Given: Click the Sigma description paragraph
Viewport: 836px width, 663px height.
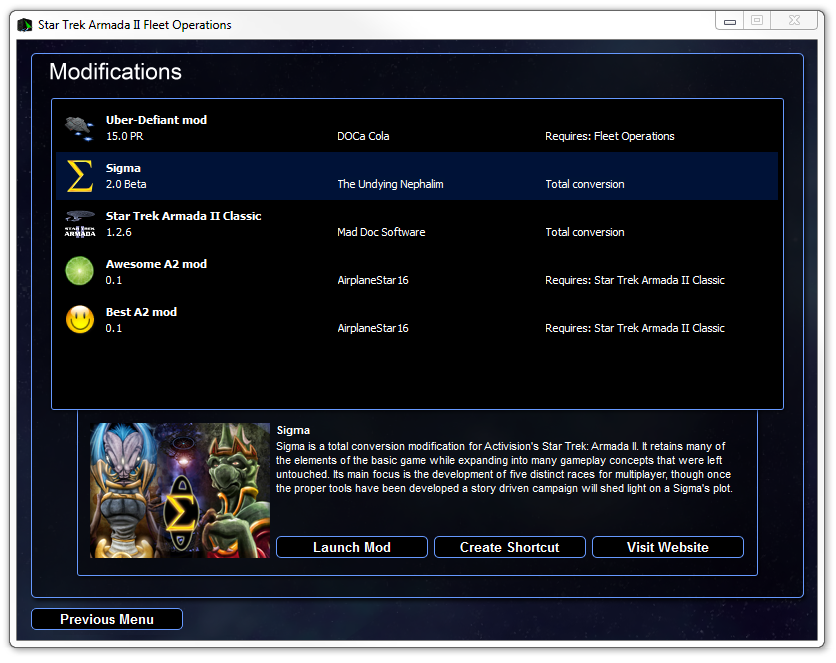Looking at the screenshot, I should pos(504,467).
